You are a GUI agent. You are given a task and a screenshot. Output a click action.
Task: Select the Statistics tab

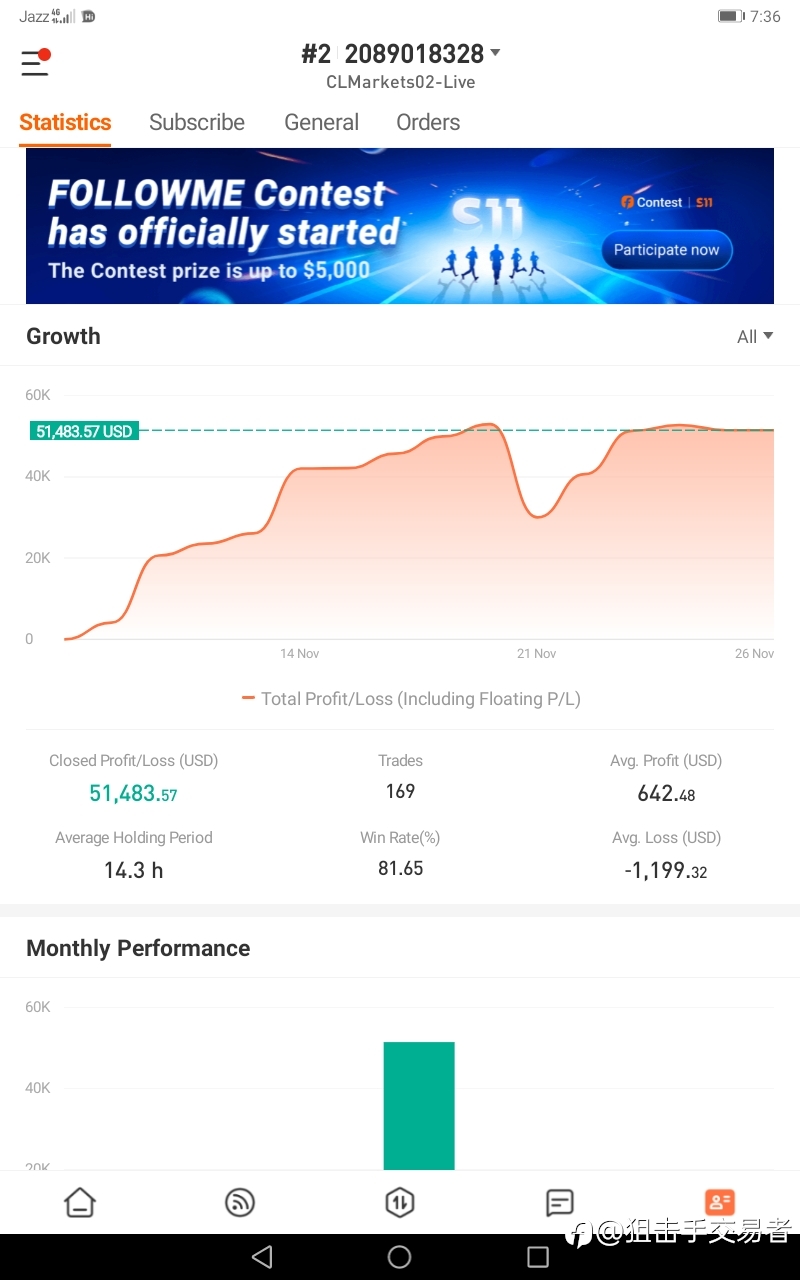point(65,122)
